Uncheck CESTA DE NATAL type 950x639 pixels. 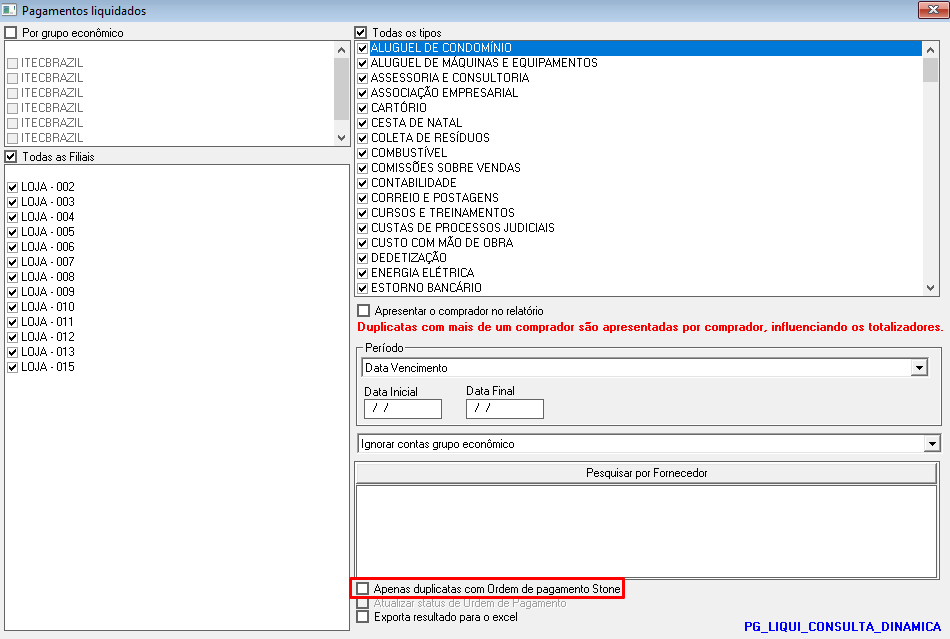pyautogui.click(x=363, y=123)
